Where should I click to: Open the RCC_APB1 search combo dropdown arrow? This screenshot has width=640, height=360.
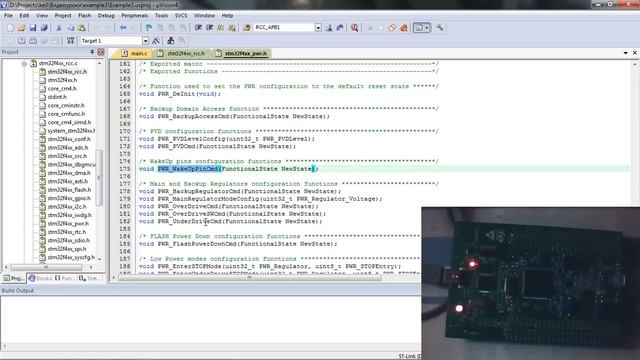[x=318, y=28]
